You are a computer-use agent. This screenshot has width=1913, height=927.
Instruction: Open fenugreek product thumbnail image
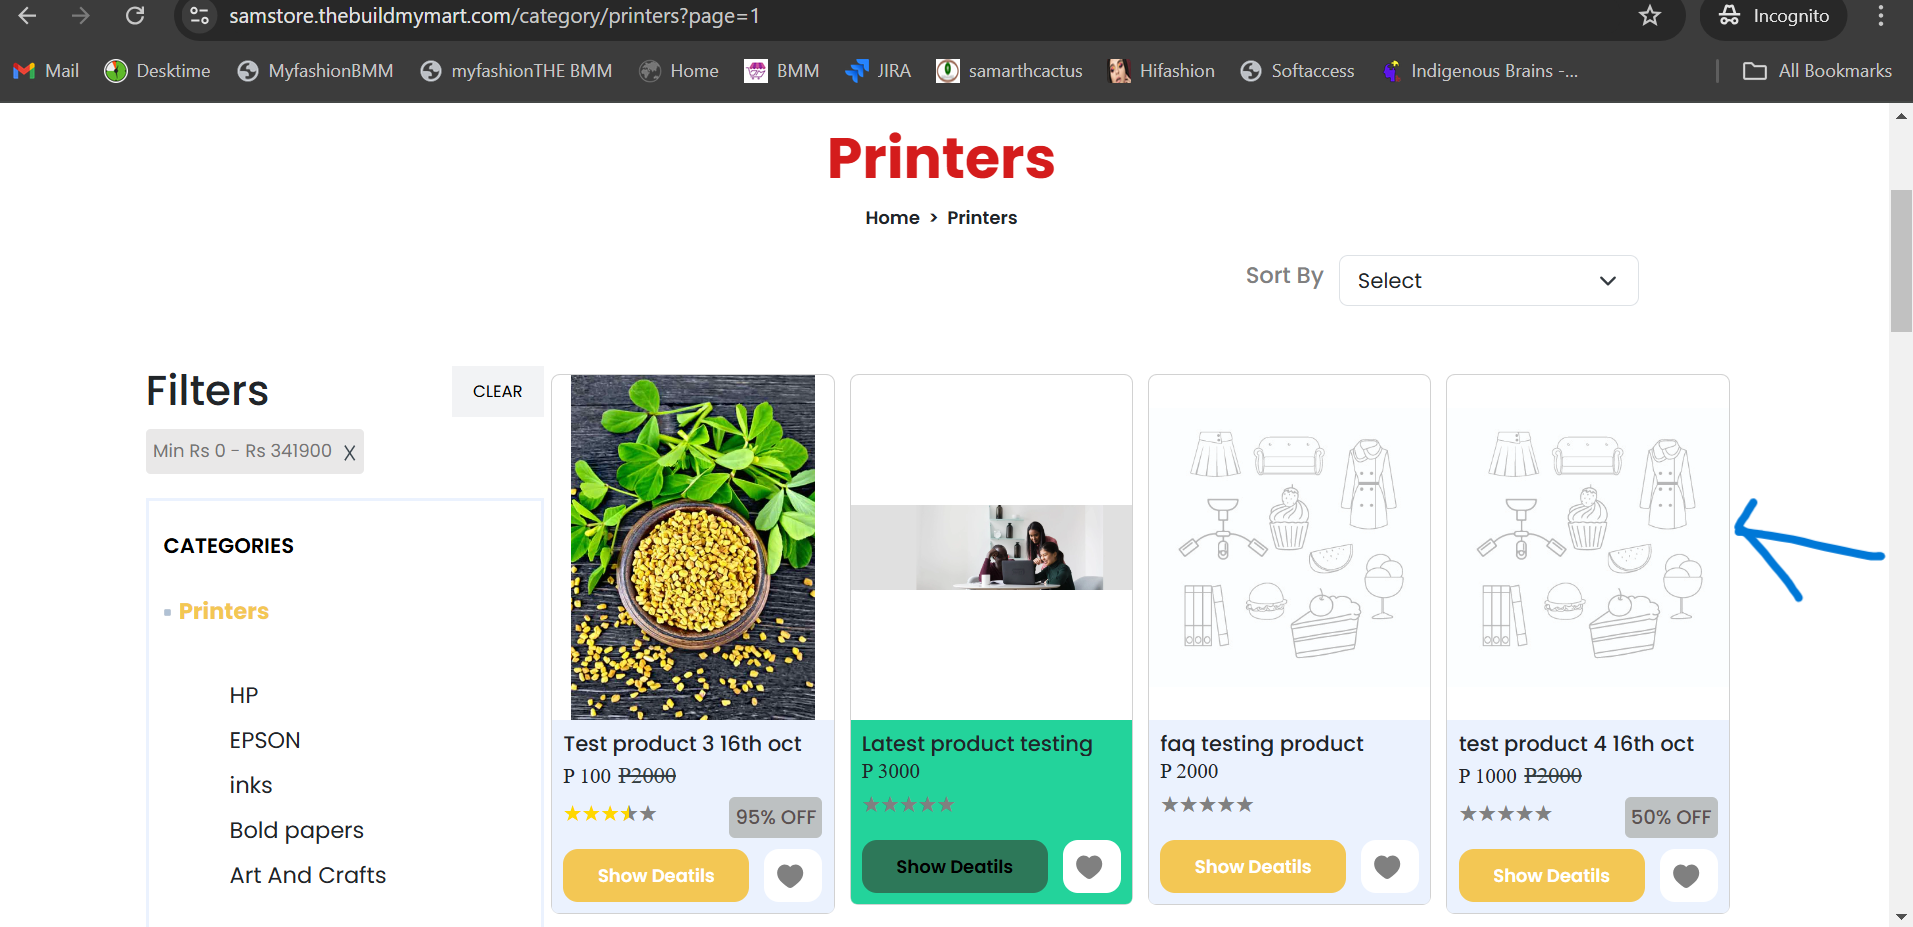(693, 547)
